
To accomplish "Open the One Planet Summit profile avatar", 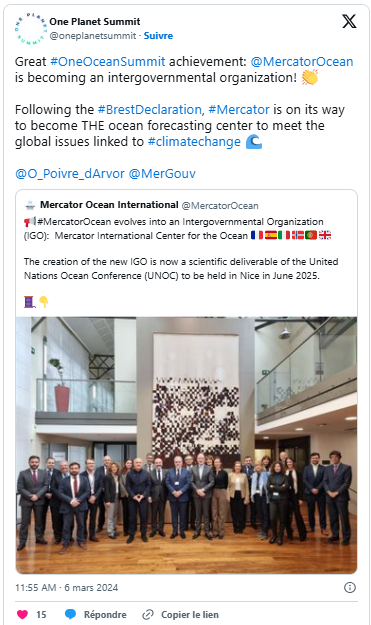I will click(x=31, y=29).
